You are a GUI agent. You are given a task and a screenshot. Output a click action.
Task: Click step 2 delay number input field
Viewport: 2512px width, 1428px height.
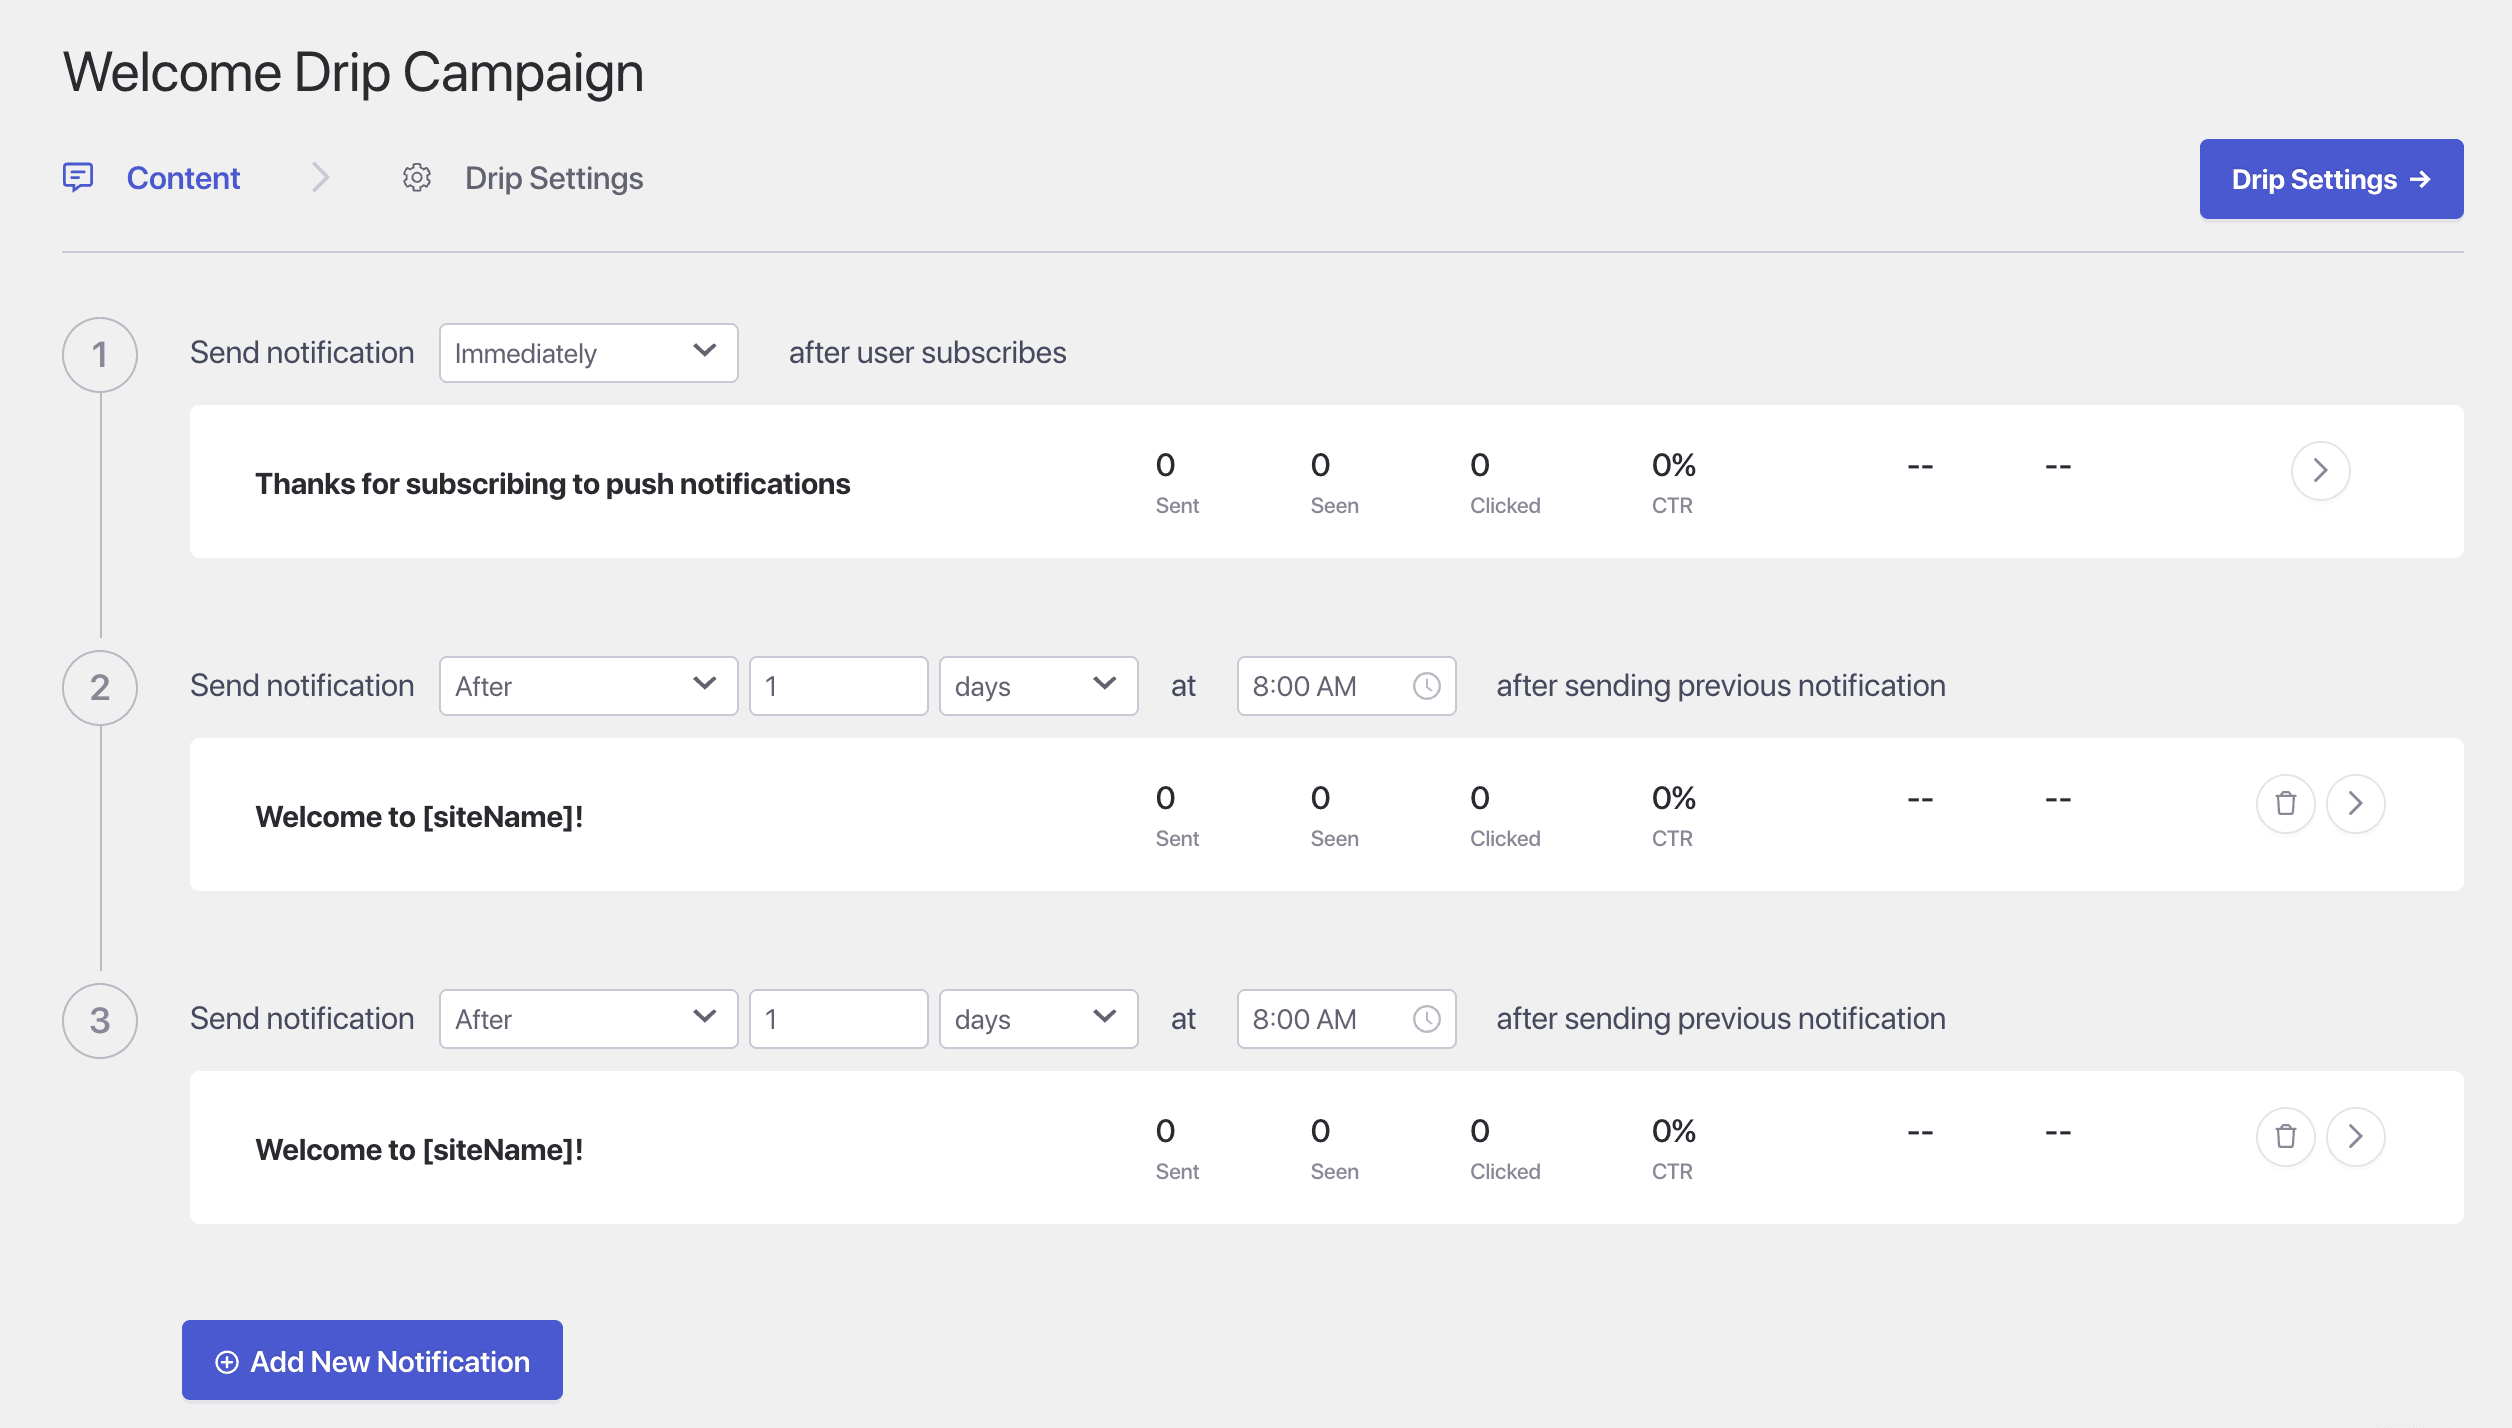pyautogui.click(x=838, y=686)
